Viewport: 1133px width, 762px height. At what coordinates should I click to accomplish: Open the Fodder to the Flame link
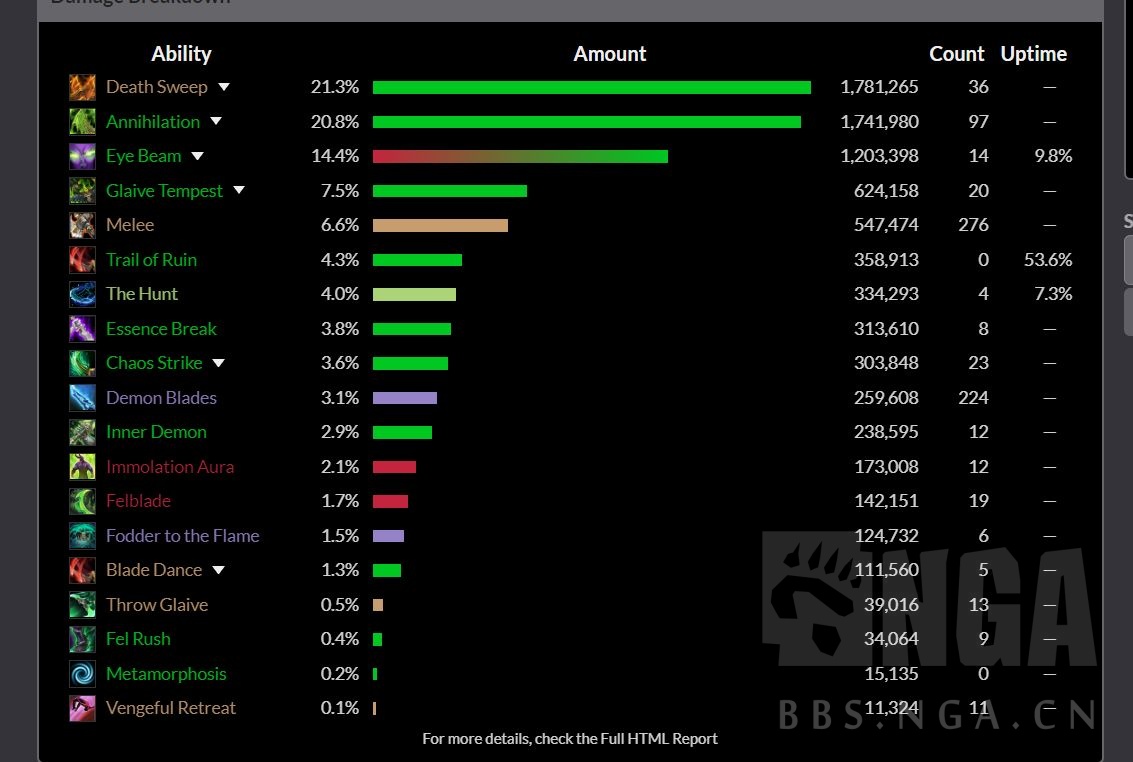click(x=182, y=536)
